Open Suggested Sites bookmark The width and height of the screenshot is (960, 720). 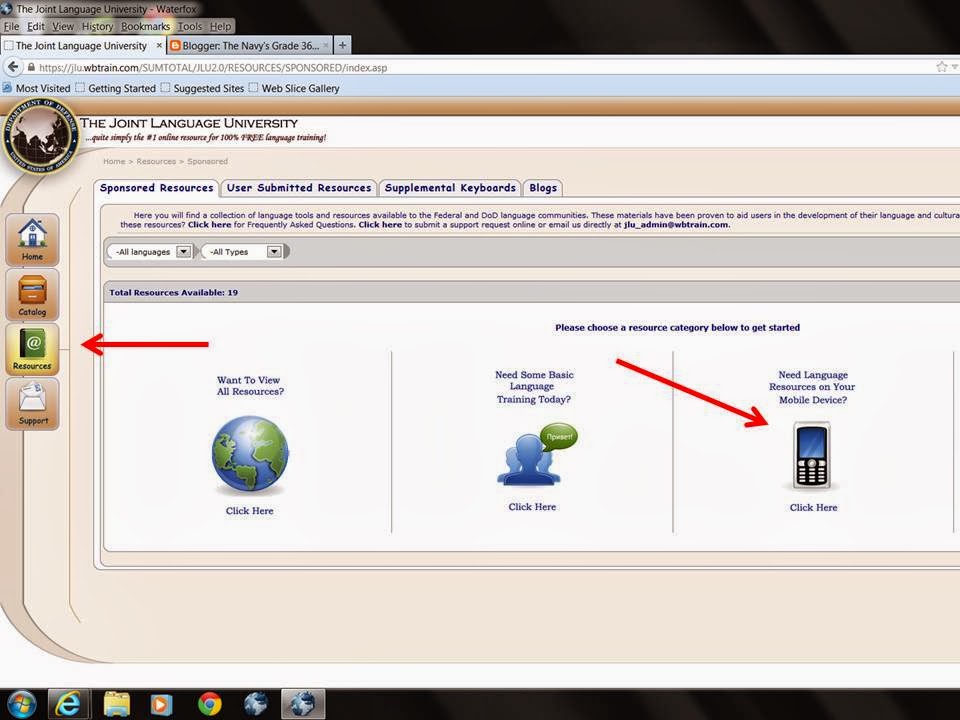(203, 88)
